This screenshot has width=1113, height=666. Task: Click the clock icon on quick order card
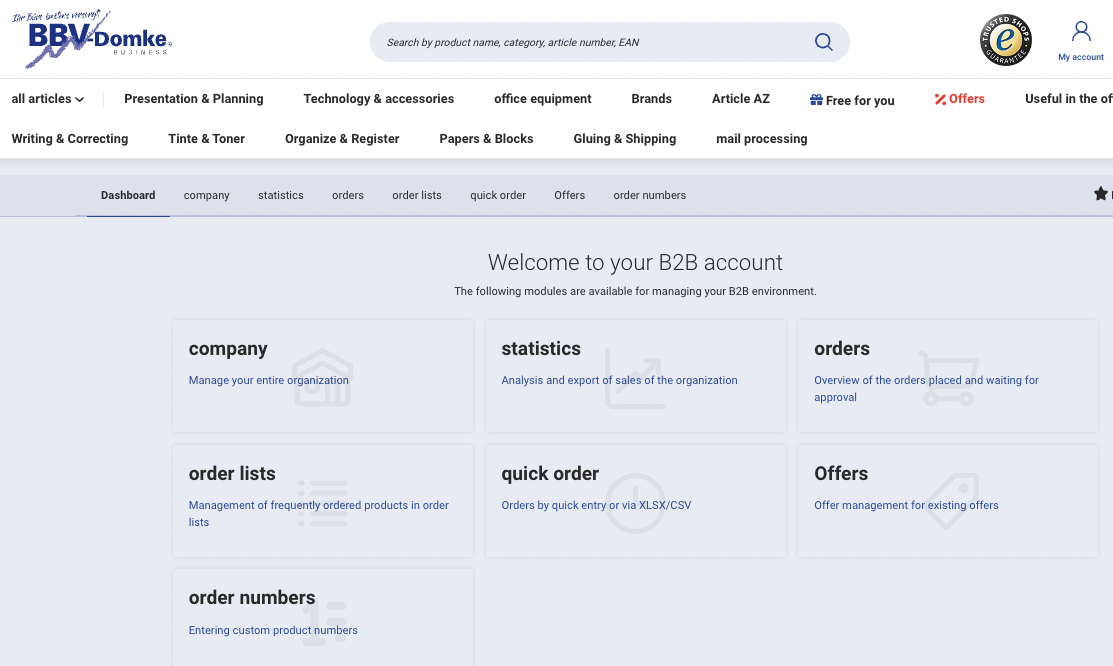click(635, 503)
